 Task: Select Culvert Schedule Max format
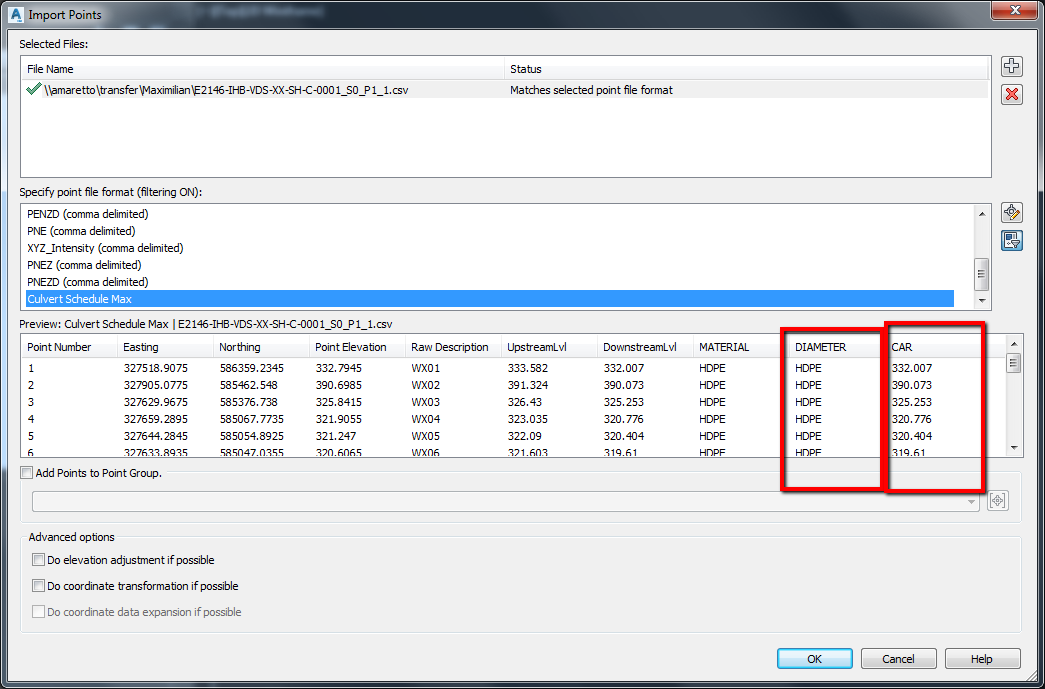click(490, 299)
